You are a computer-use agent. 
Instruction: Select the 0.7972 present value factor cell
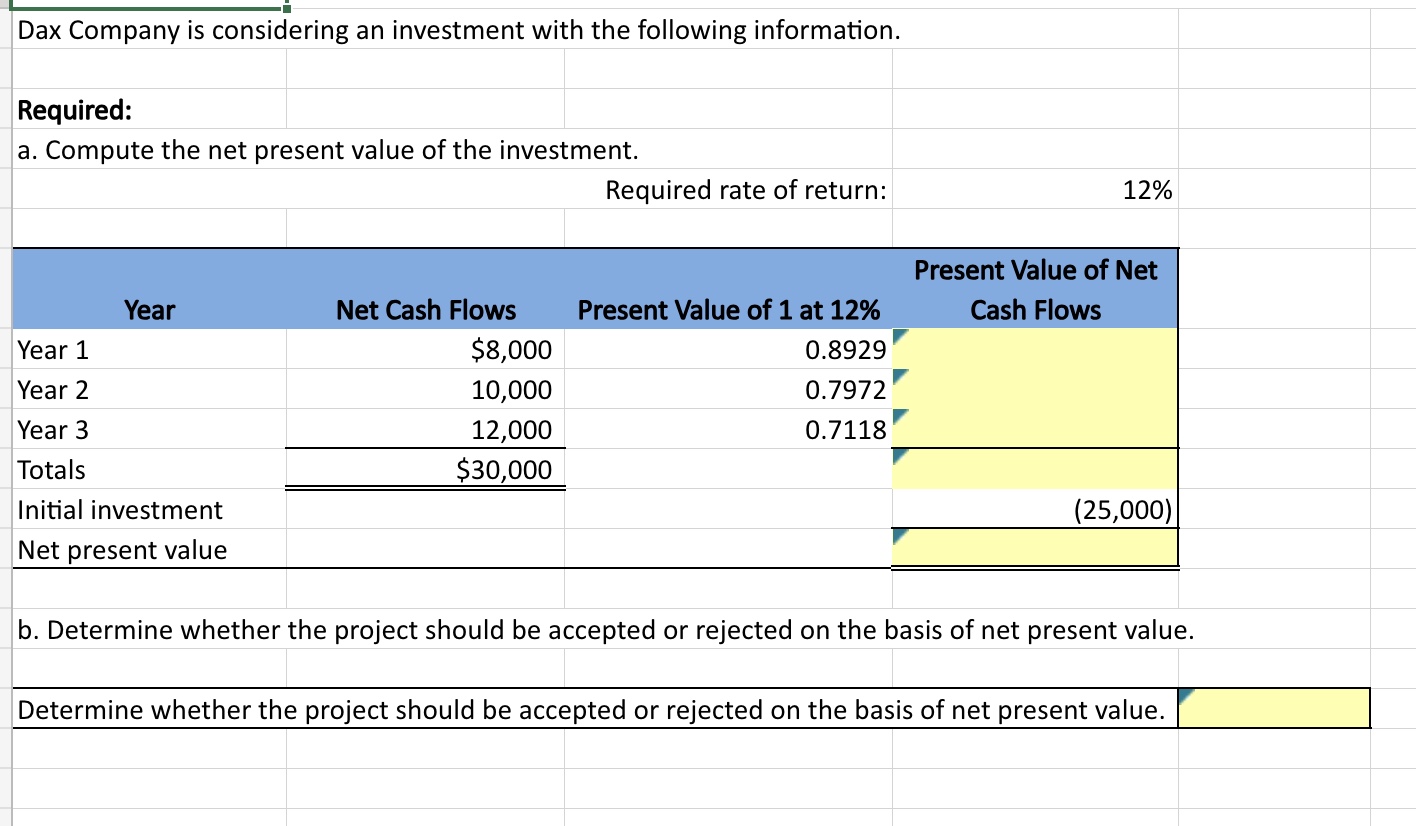pyautogui.click(x=729, y=390)
